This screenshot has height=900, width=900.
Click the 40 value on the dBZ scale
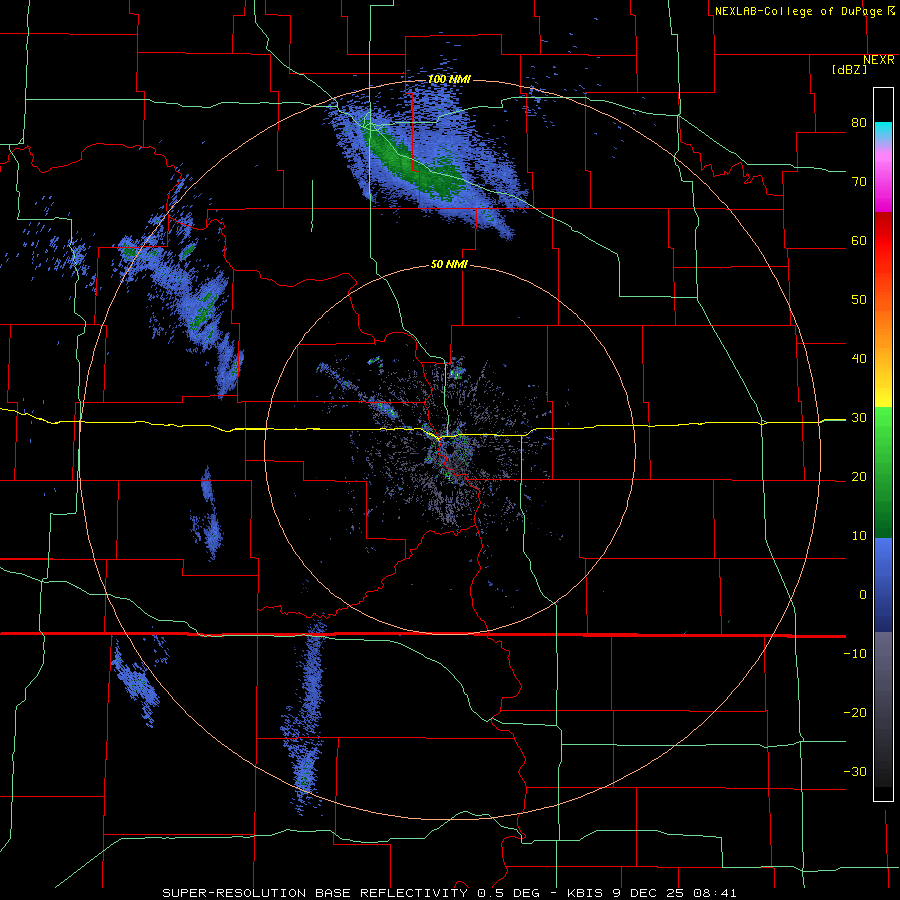(859, 359)
